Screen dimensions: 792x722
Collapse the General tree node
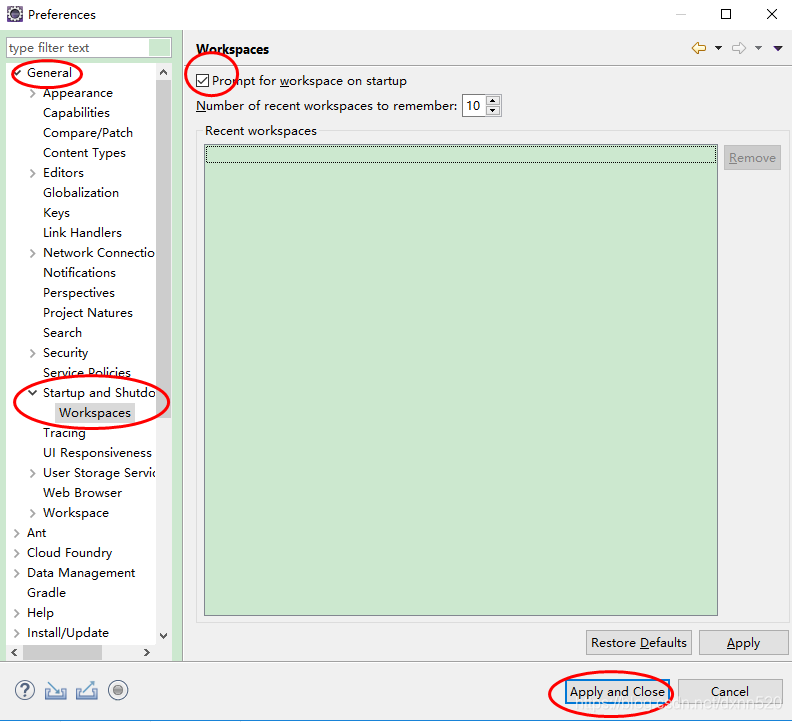coord(17,73)
